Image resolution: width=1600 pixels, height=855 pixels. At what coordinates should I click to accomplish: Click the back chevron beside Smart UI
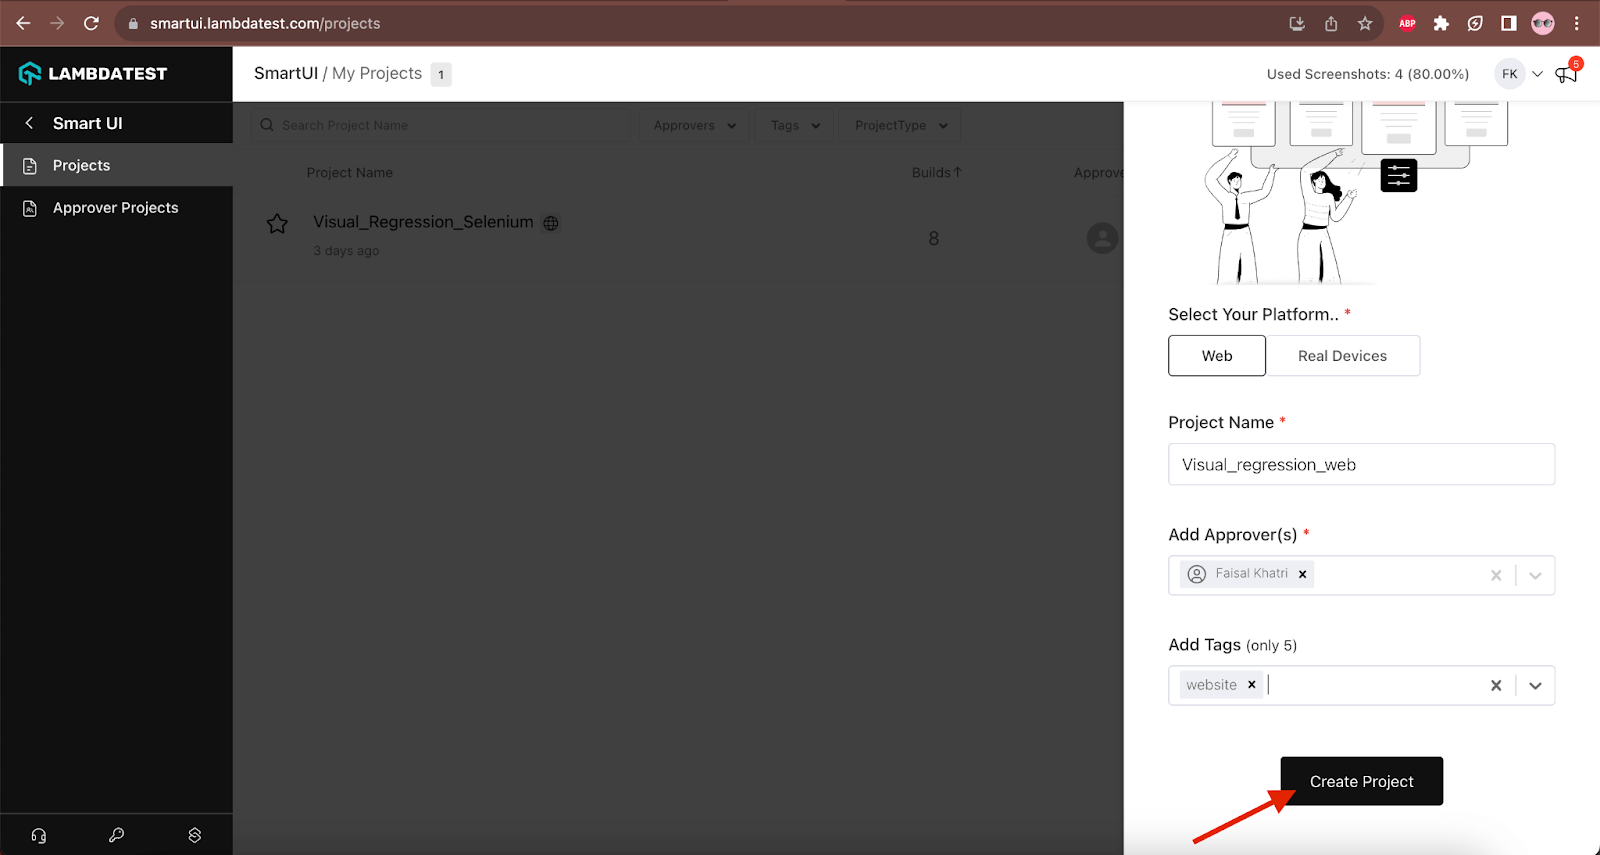pos(29,123)
